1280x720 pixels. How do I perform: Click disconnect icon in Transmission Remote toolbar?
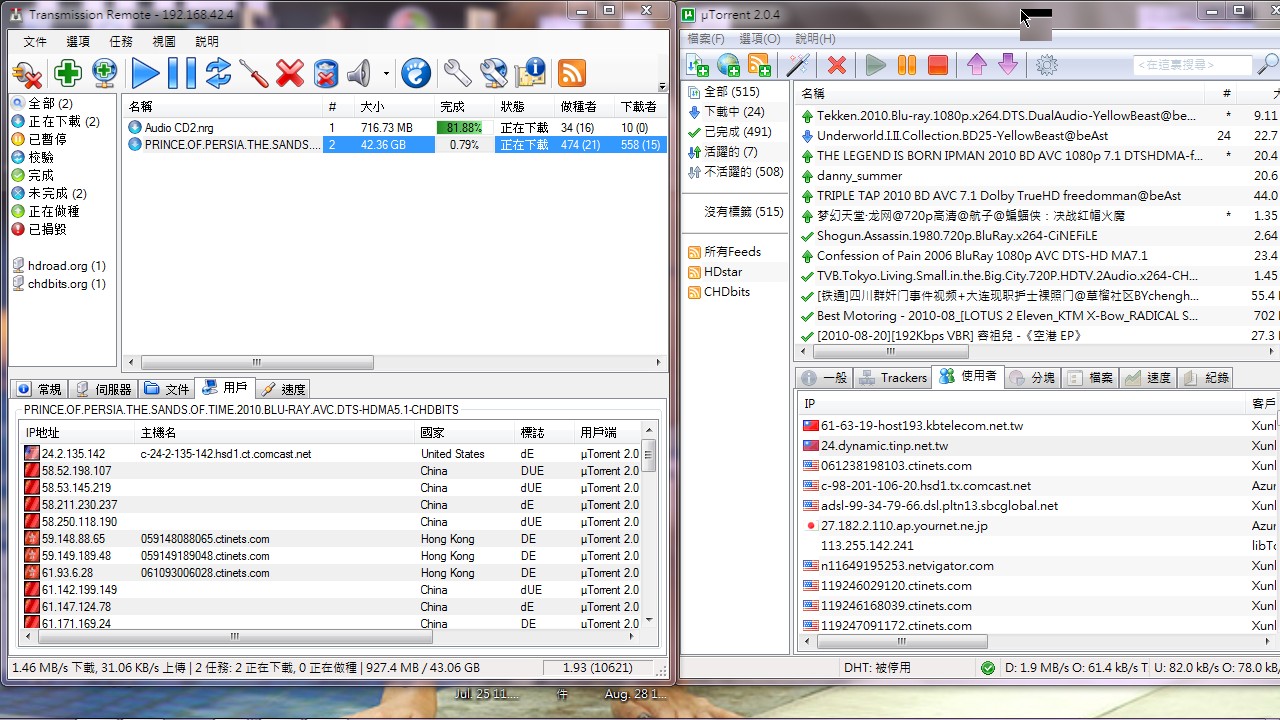pos(27,73)
